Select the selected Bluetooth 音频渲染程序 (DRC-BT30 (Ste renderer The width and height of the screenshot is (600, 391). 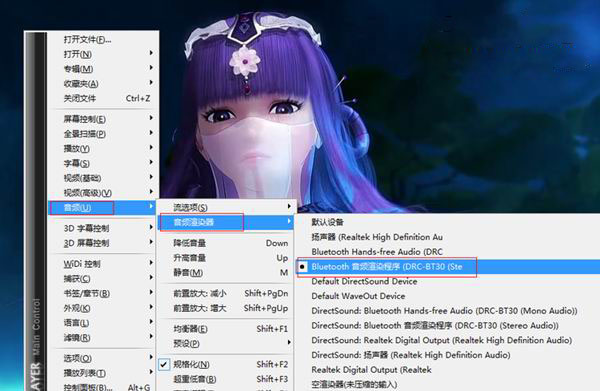coord(448,267)
